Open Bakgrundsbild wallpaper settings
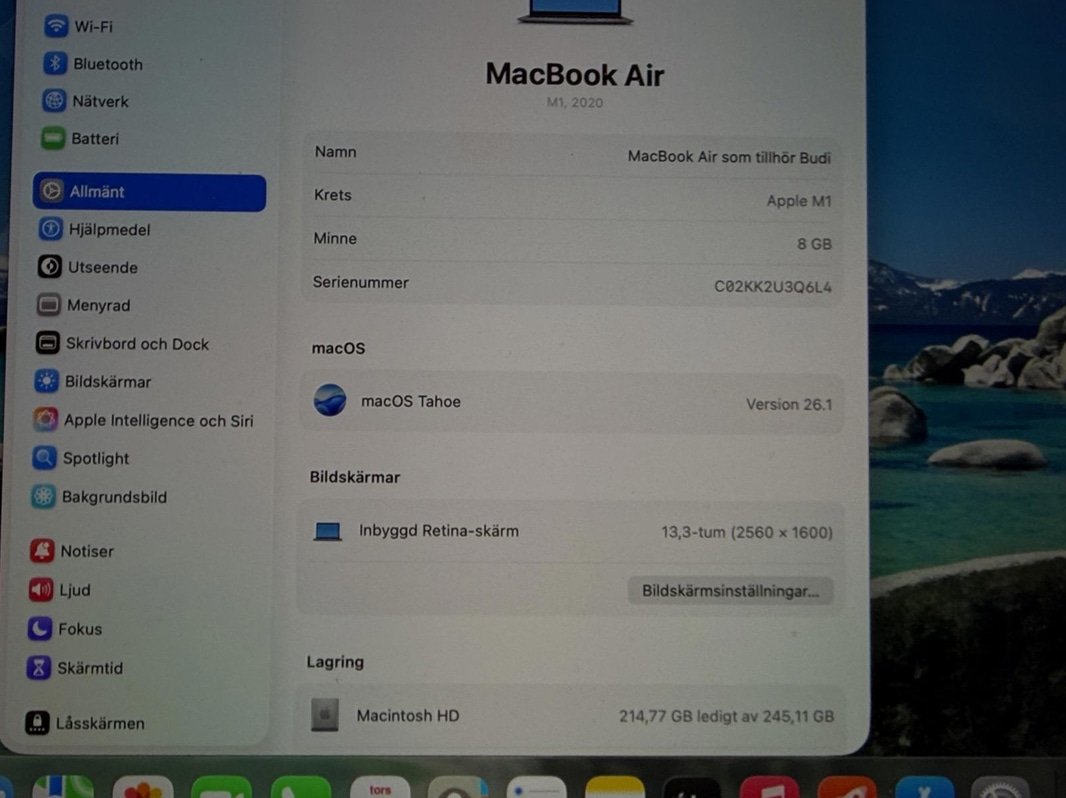 point(99,498)
